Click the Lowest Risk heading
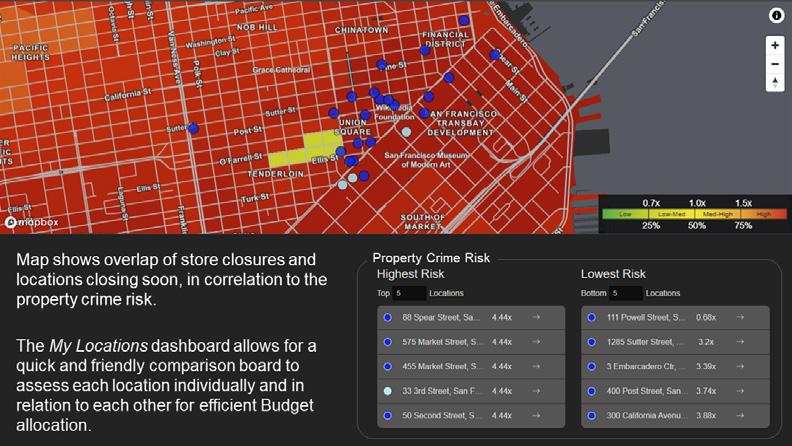Screen dimensions: 792x446 coord(613,274)
